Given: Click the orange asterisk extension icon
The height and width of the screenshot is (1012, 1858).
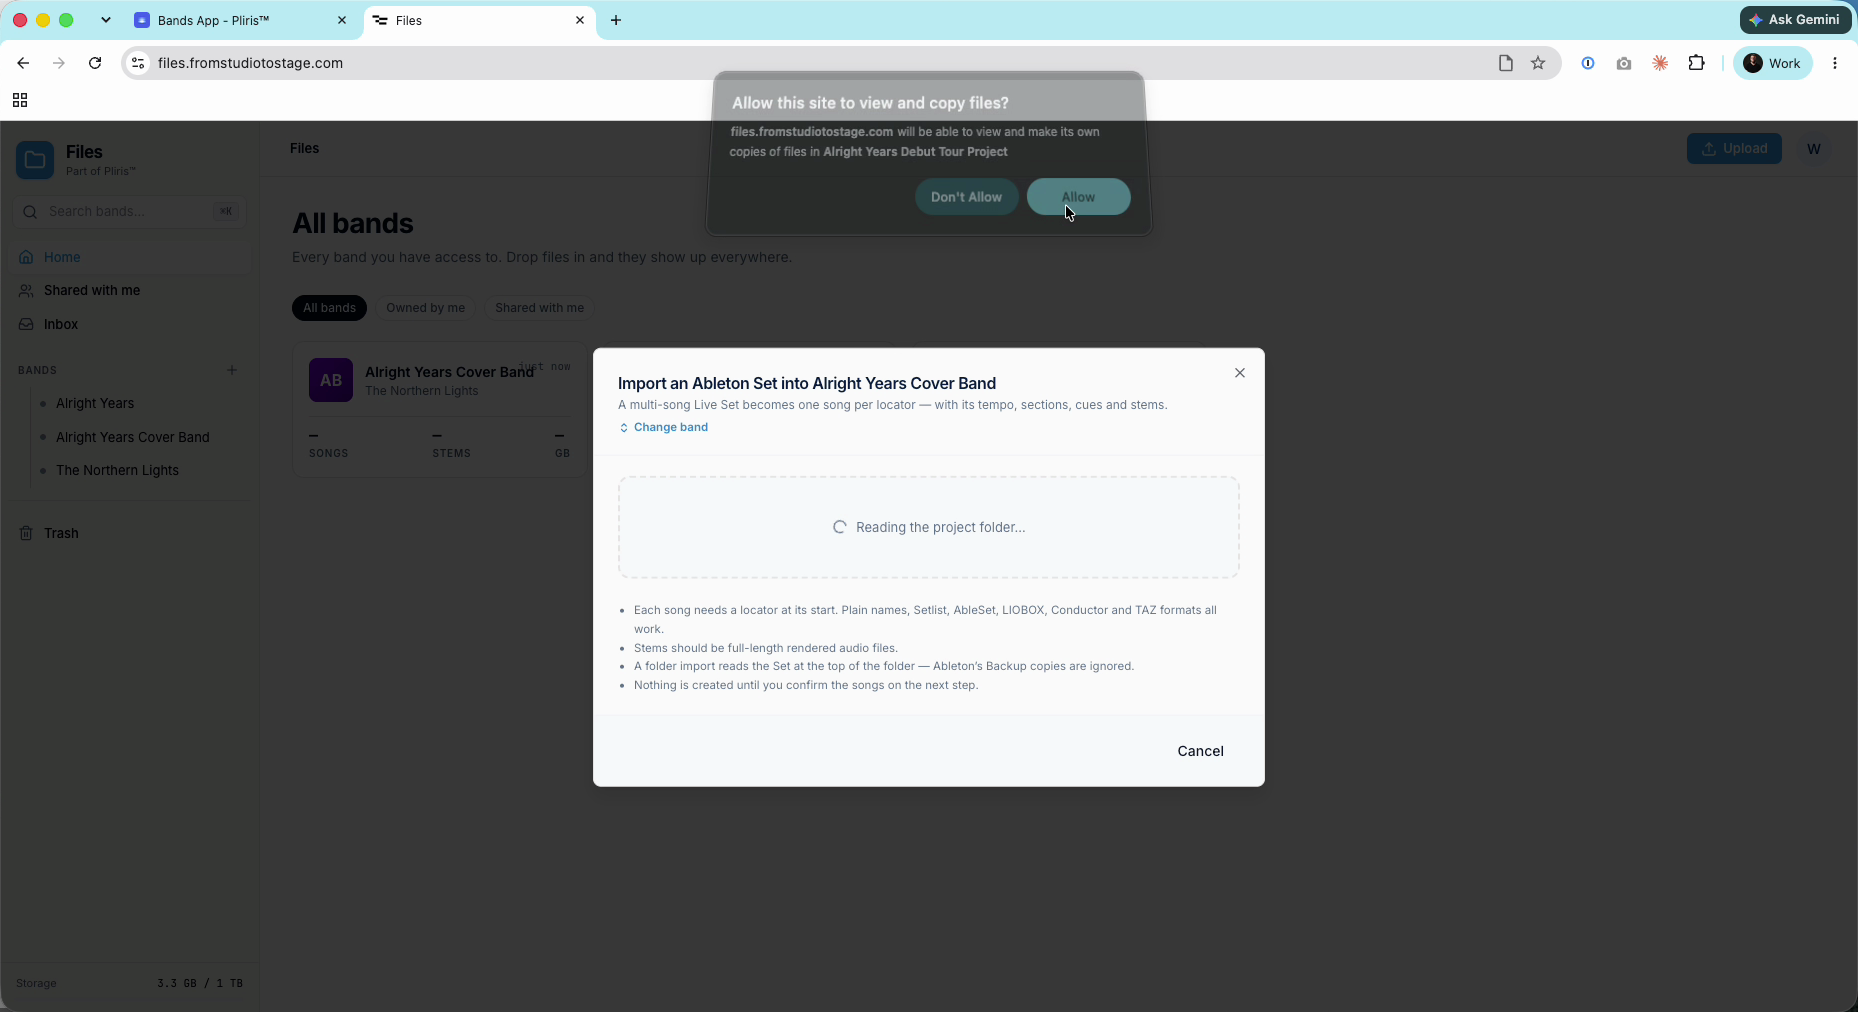Looking at the screenshot, I should pyautogui.click(x=1660, y=63).
